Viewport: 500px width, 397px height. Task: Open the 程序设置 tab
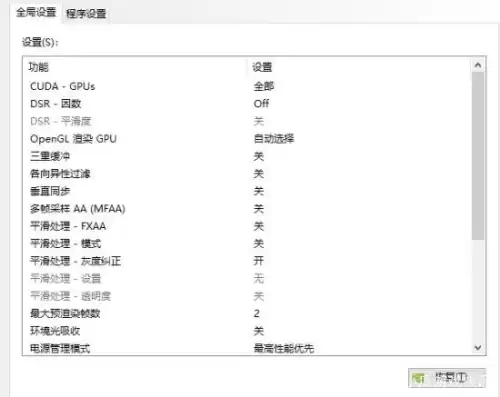point(86,14)
